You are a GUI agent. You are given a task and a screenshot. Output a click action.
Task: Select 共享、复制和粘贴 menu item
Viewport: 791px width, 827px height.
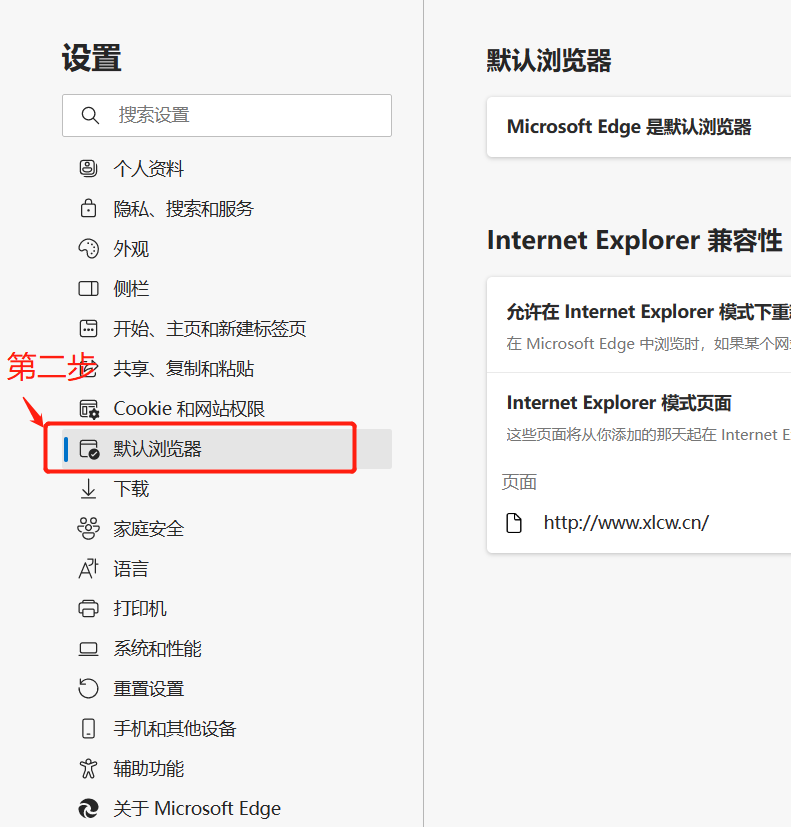click(227, 369)
